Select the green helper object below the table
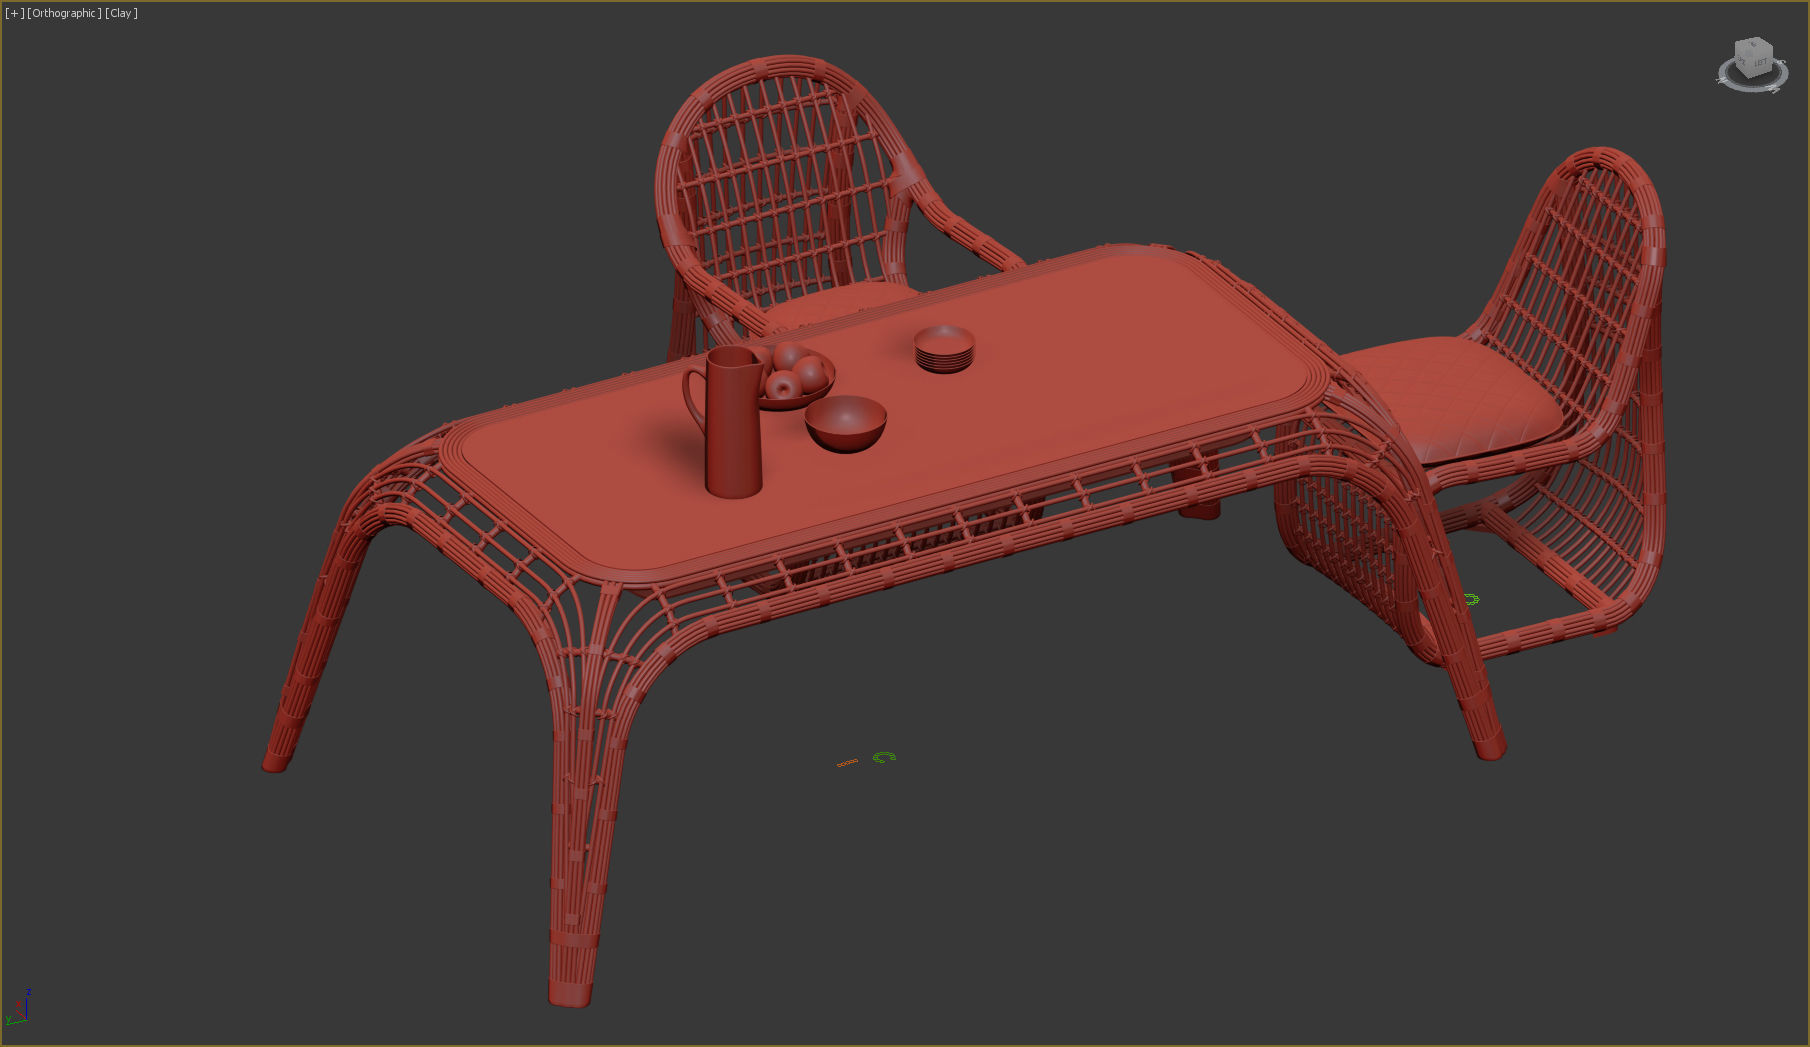This screenshot has width=1810, height=1047. pos(884,758)
